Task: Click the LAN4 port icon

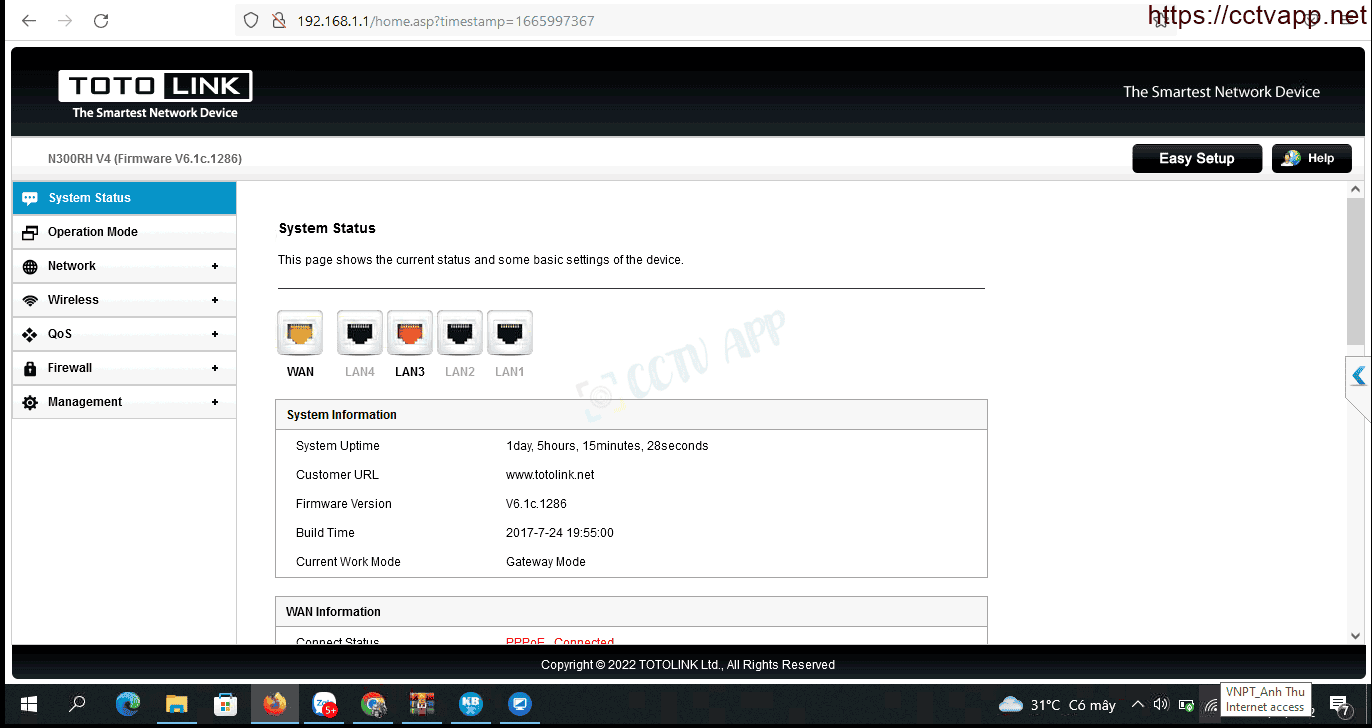Action: click(x=360, y=333)
